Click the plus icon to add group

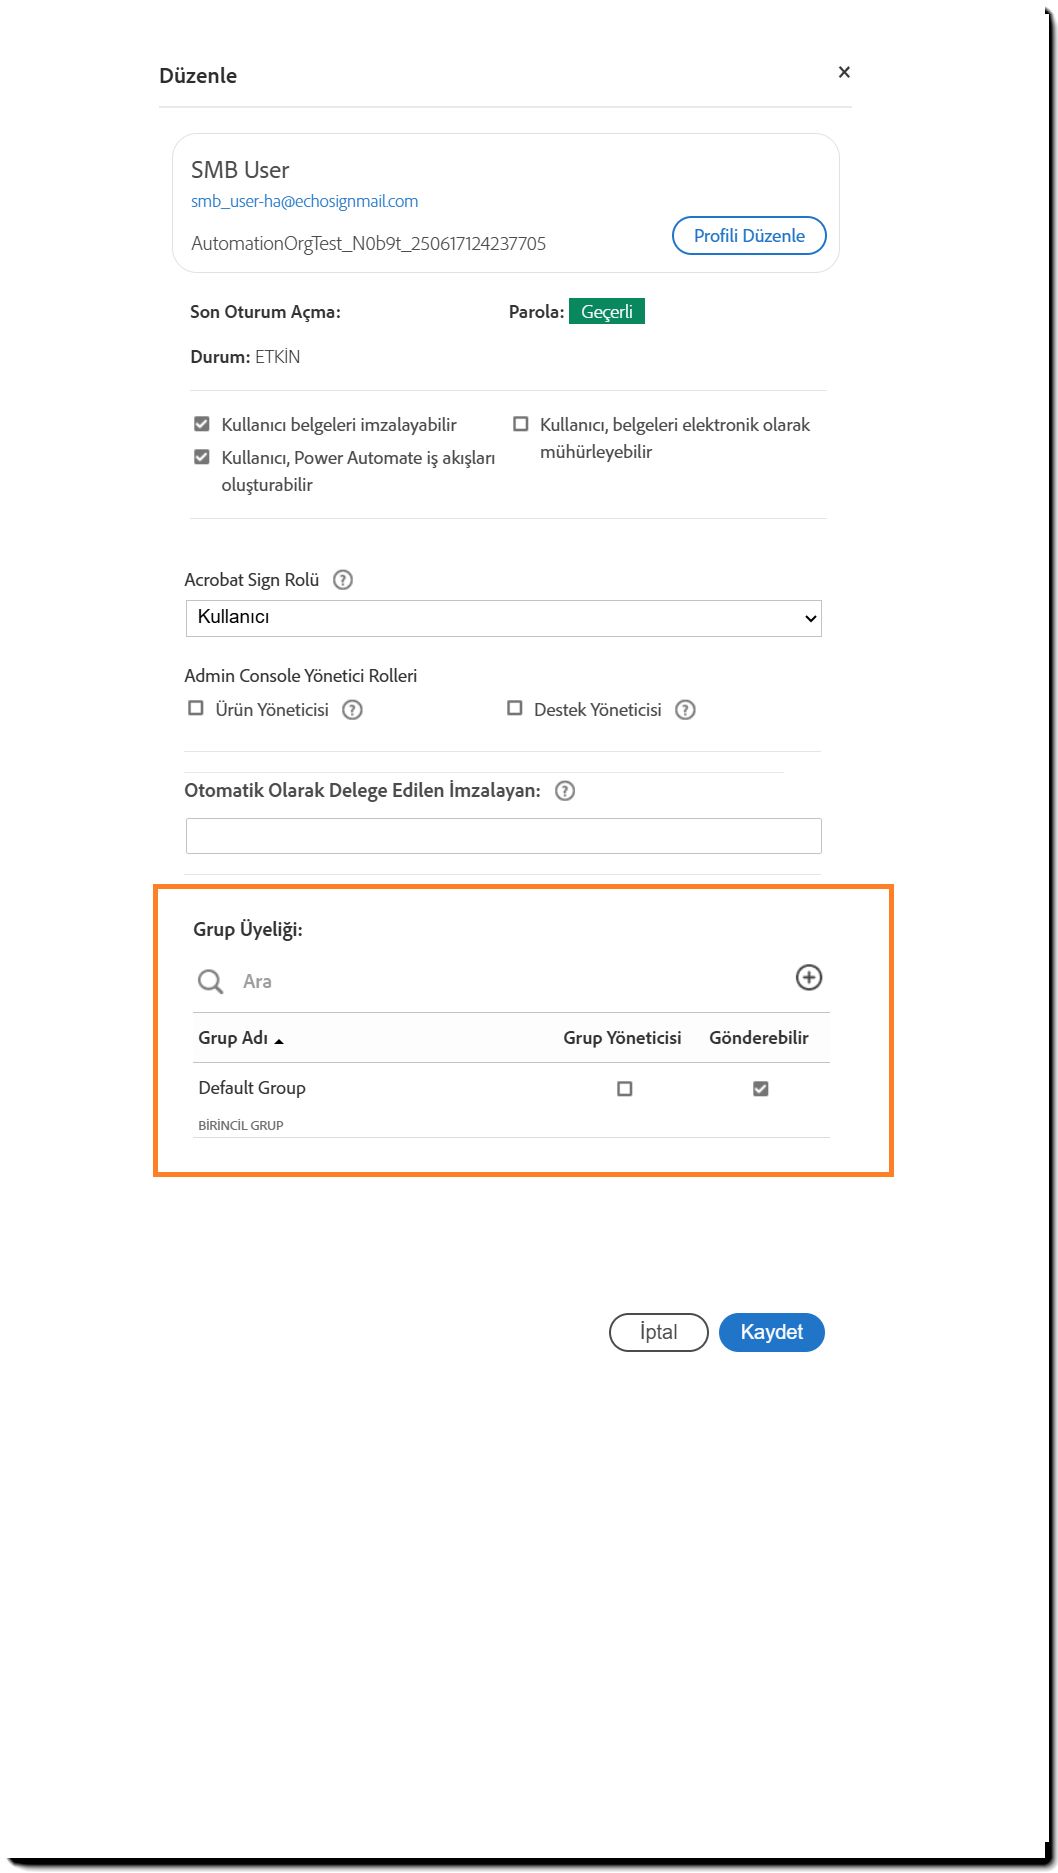pos(809,977)
